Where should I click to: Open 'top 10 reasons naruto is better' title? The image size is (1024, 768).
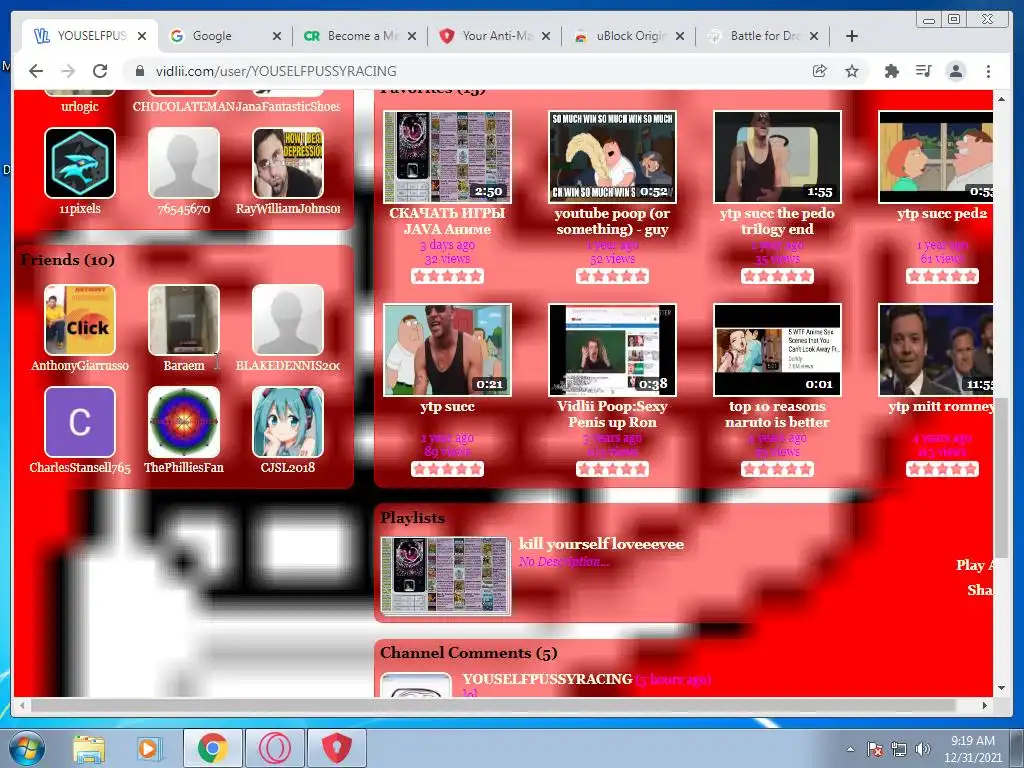click(x=777, y=414)
